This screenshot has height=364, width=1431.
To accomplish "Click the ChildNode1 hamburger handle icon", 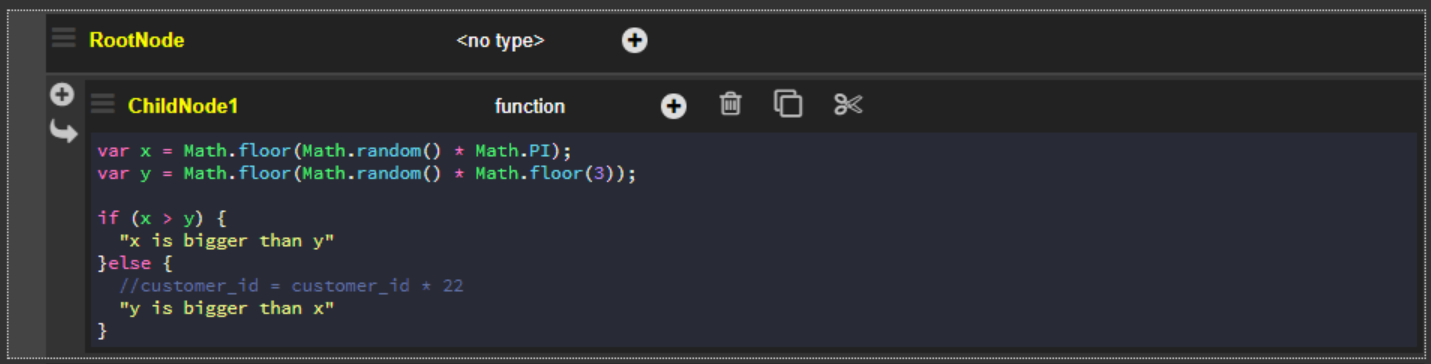I will pos(102,104).
